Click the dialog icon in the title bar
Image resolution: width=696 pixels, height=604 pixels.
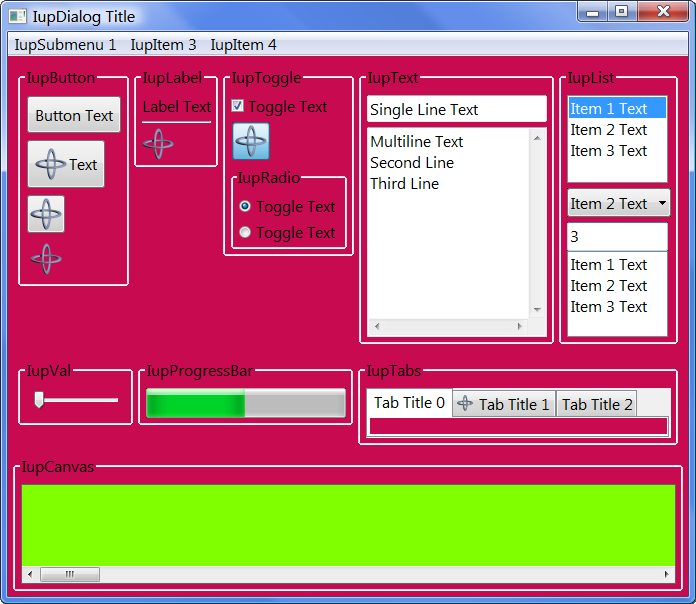click(18, 16)
